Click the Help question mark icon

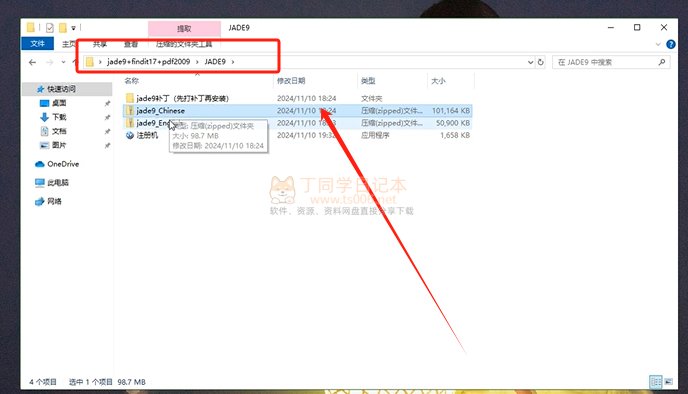[670, 44]
